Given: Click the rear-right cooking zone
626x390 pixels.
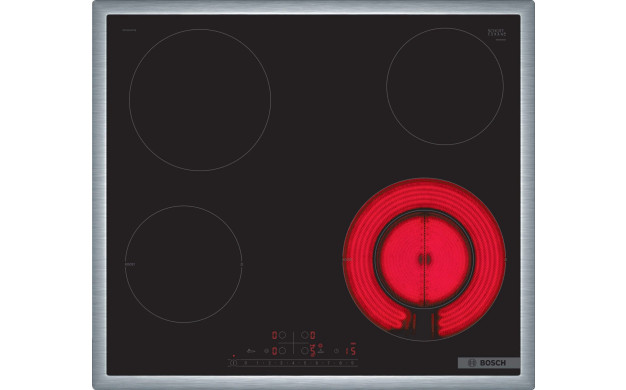Looking at the screenshot, I should [445, 86].
